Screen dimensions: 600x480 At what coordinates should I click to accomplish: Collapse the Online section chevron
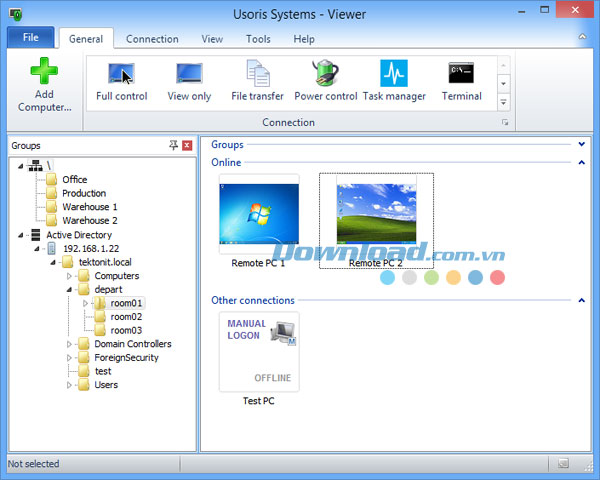click(582, 162)
